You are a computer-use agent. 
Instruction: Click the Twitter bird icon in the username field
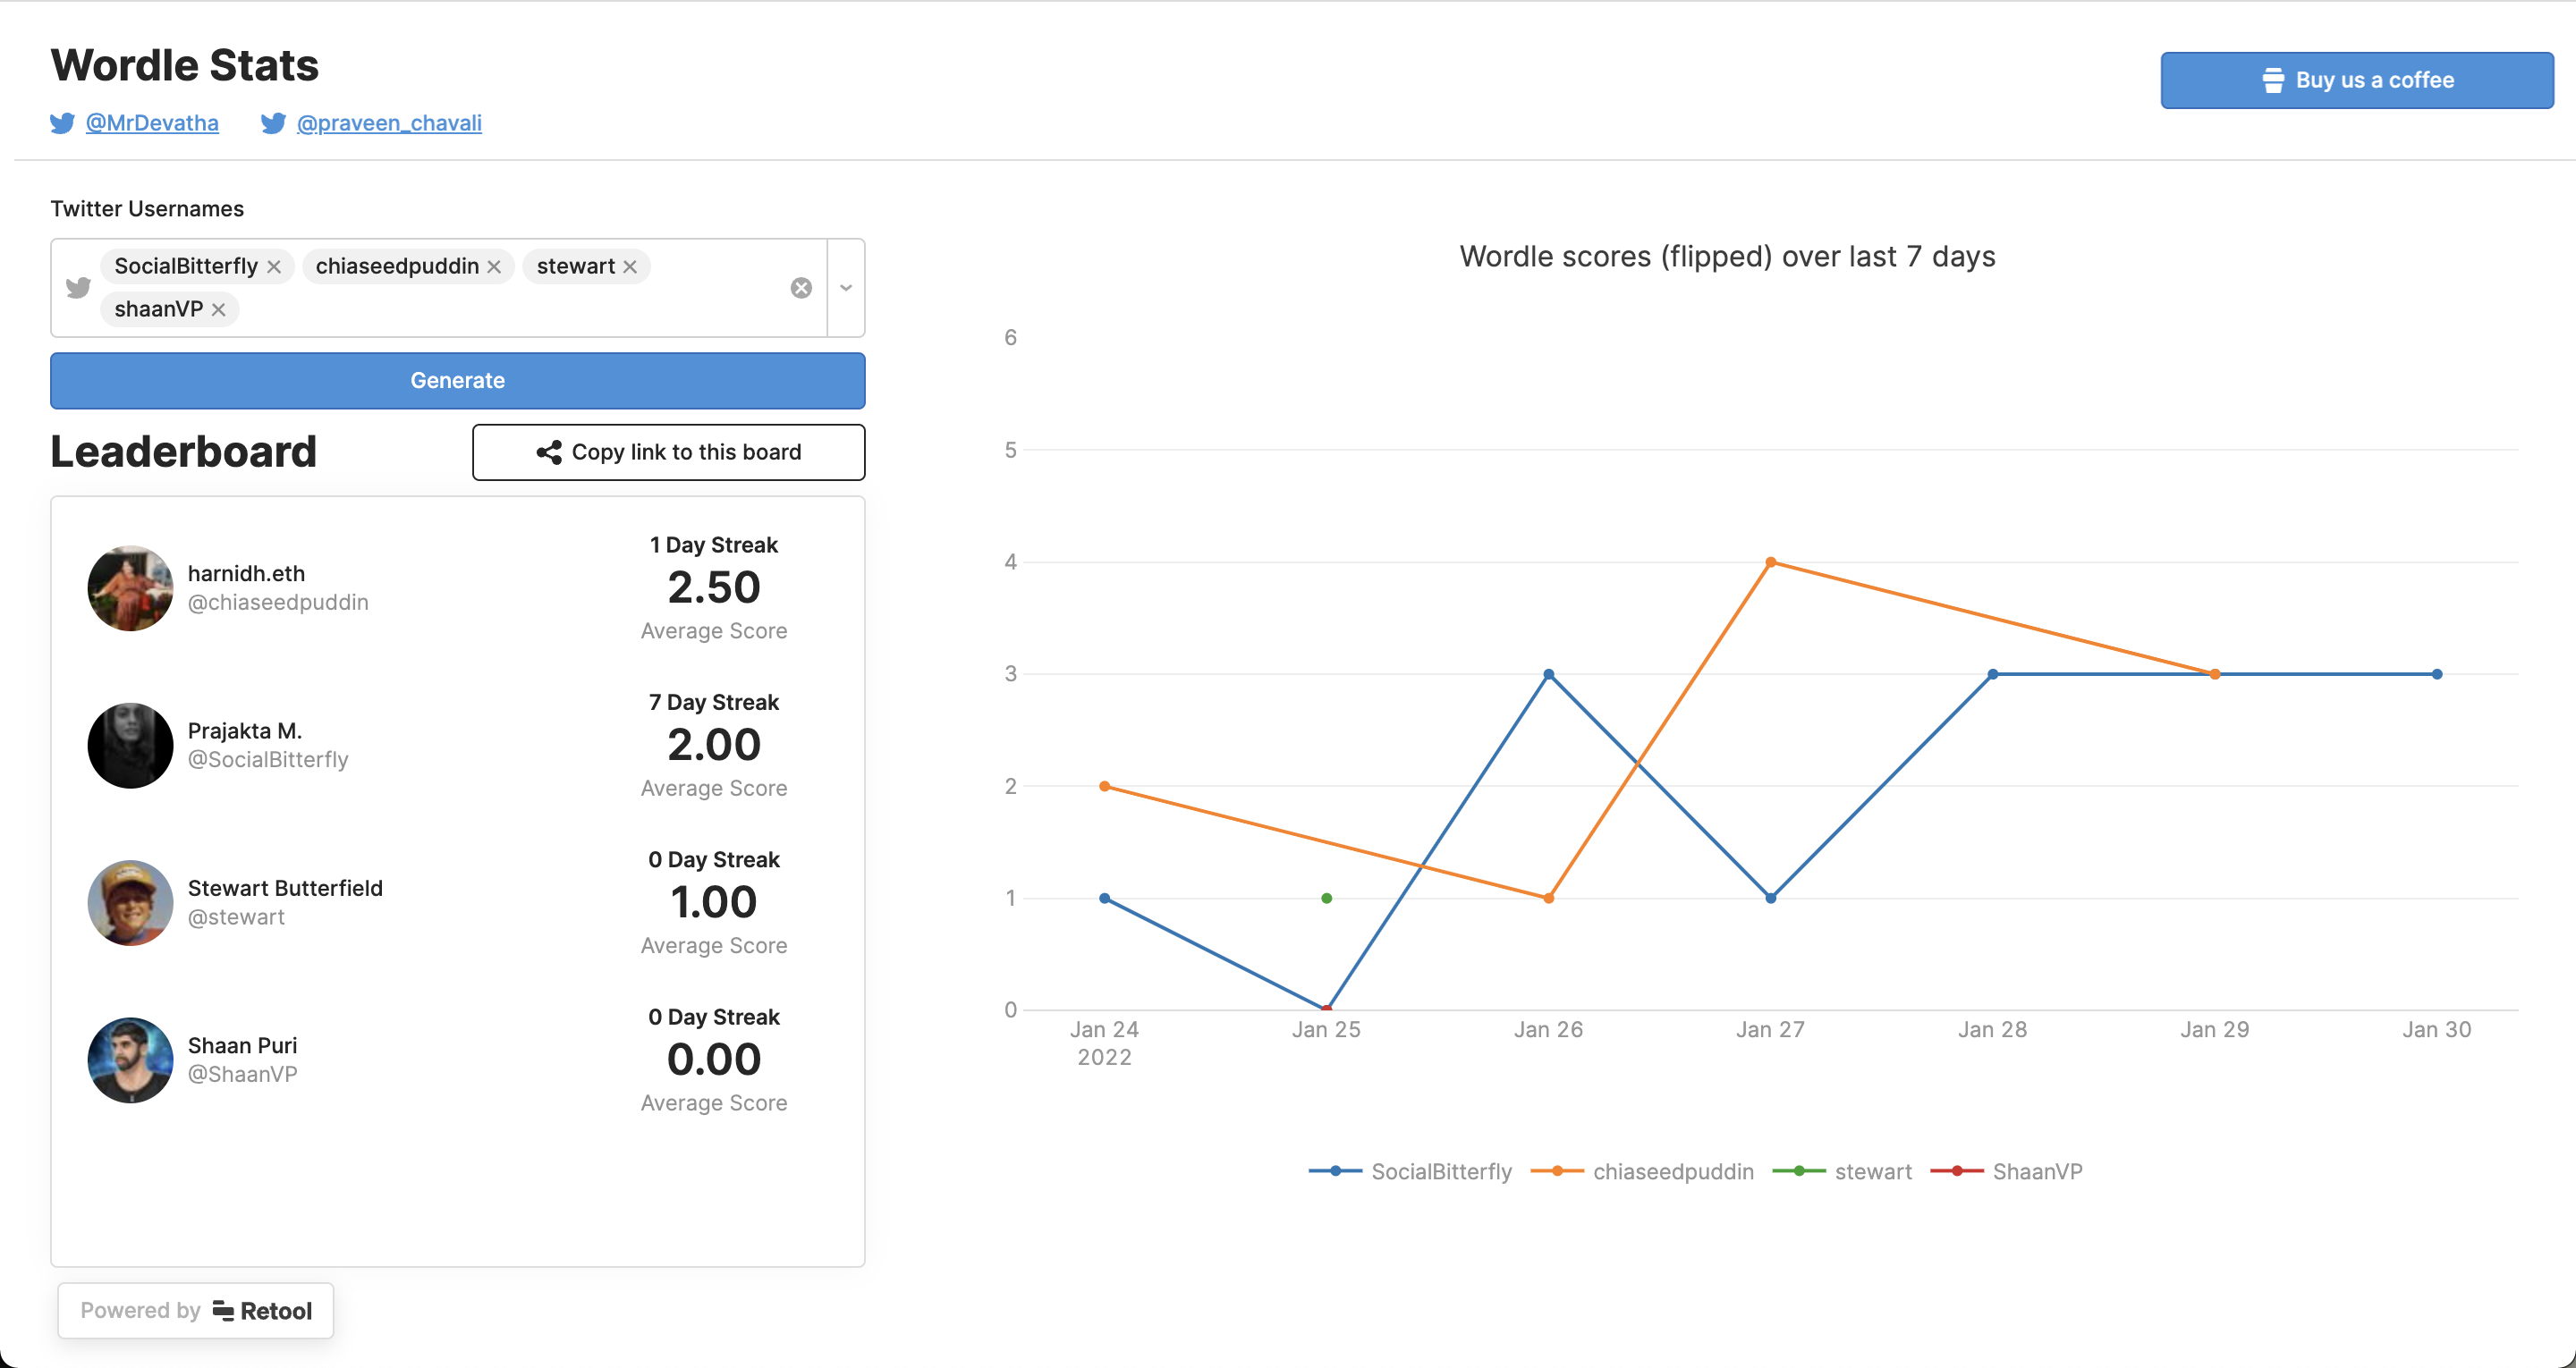[78, 287]
